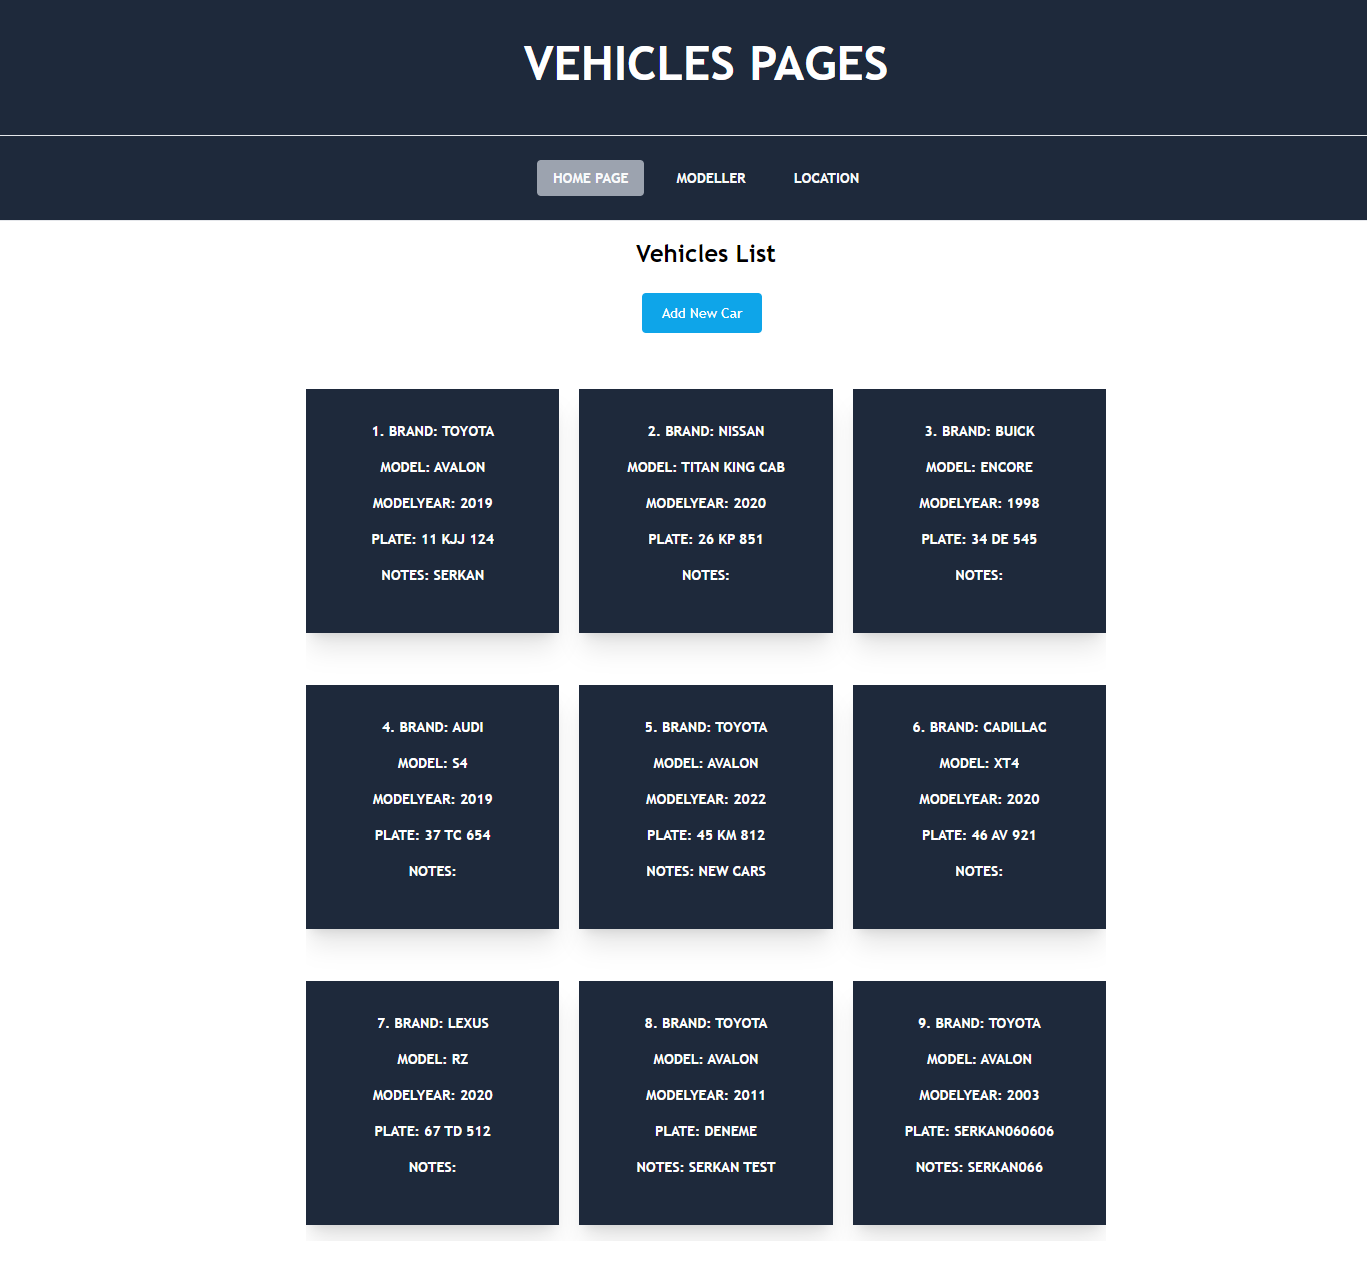Screen dimensions: 1367x1270
Task: Click the VEHICLES PAGES header title
Action: (704, 63)
